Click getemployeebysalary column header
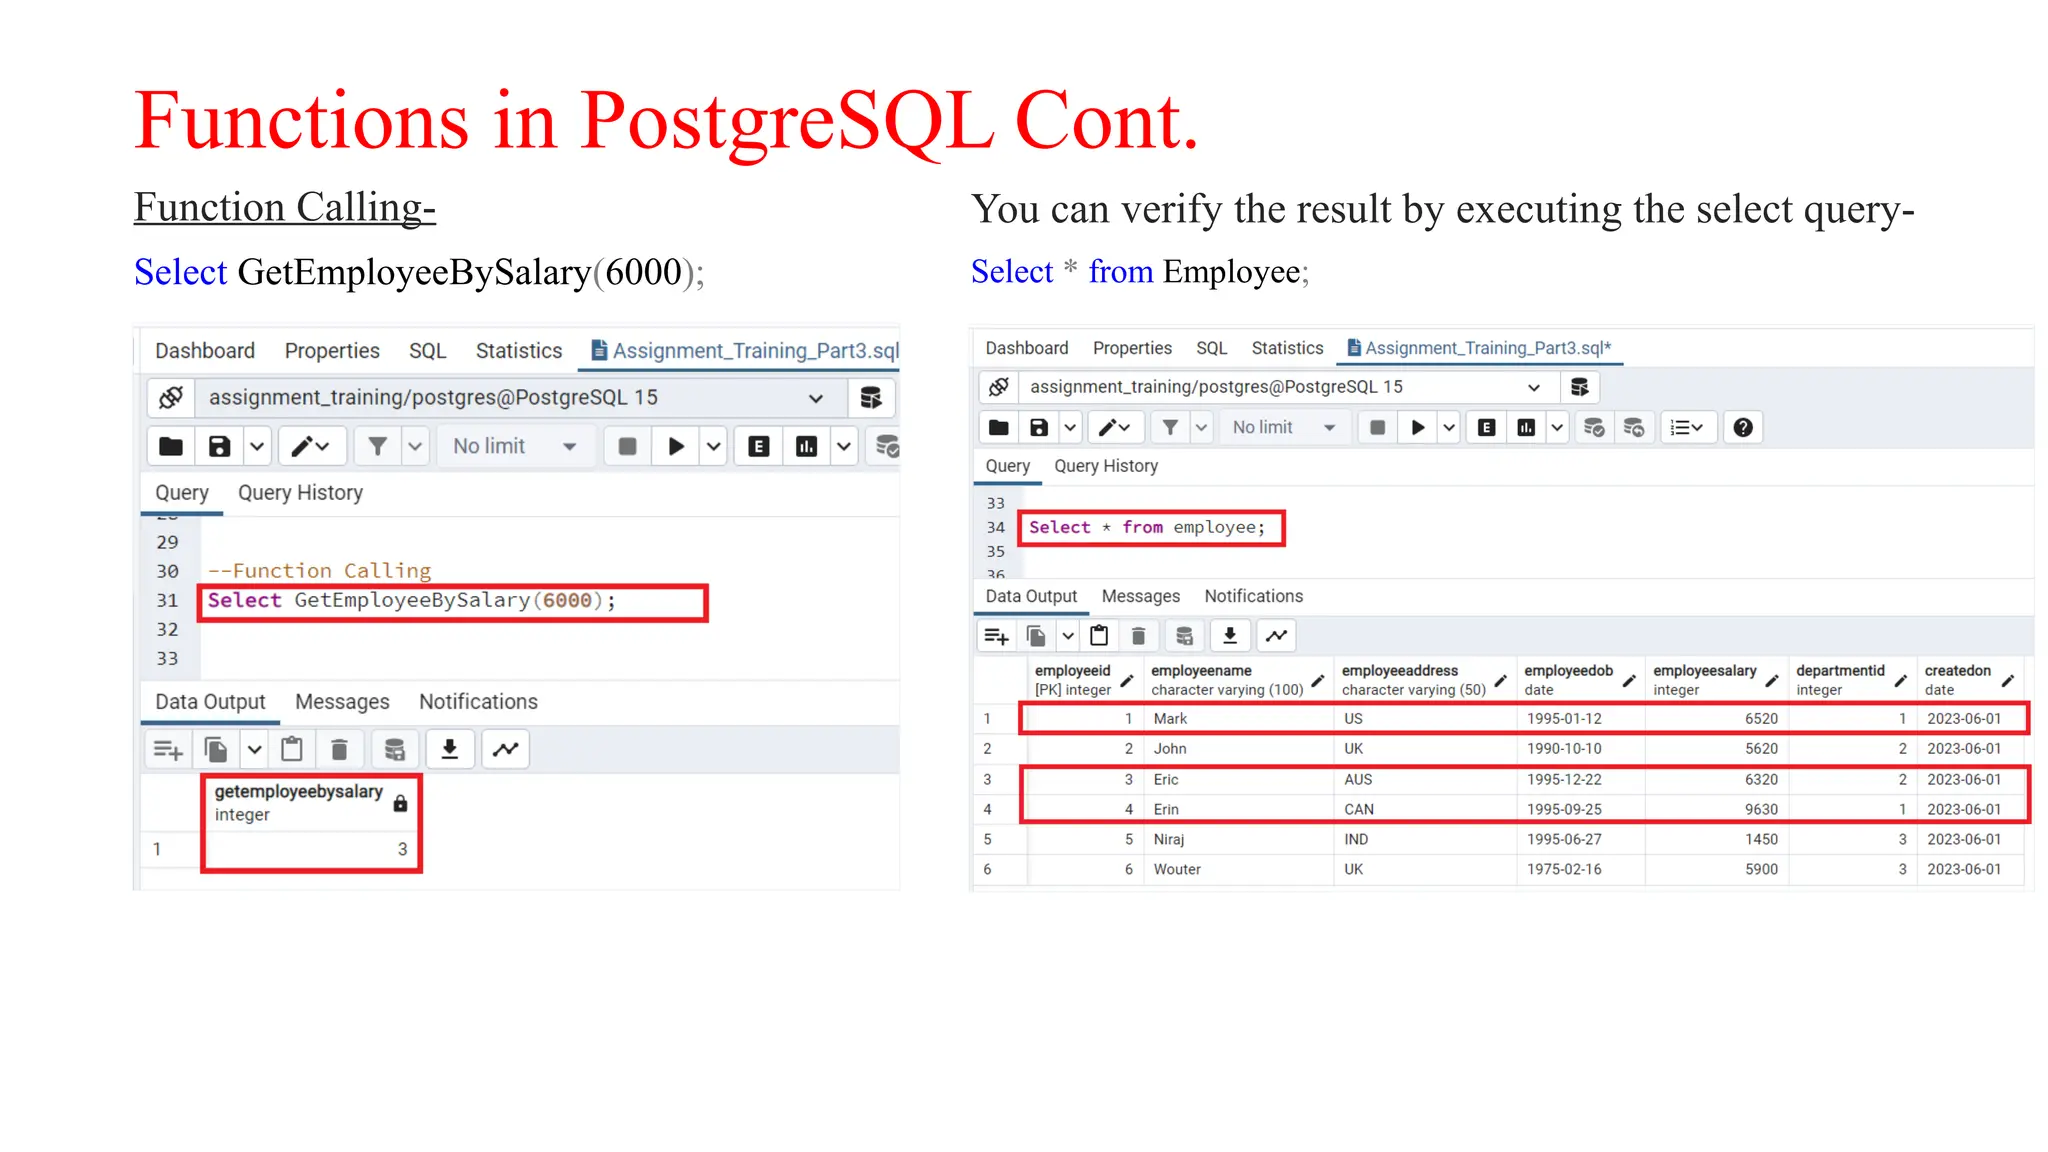This screenshot has height=1152, width=2048. (x=311, y=803)
